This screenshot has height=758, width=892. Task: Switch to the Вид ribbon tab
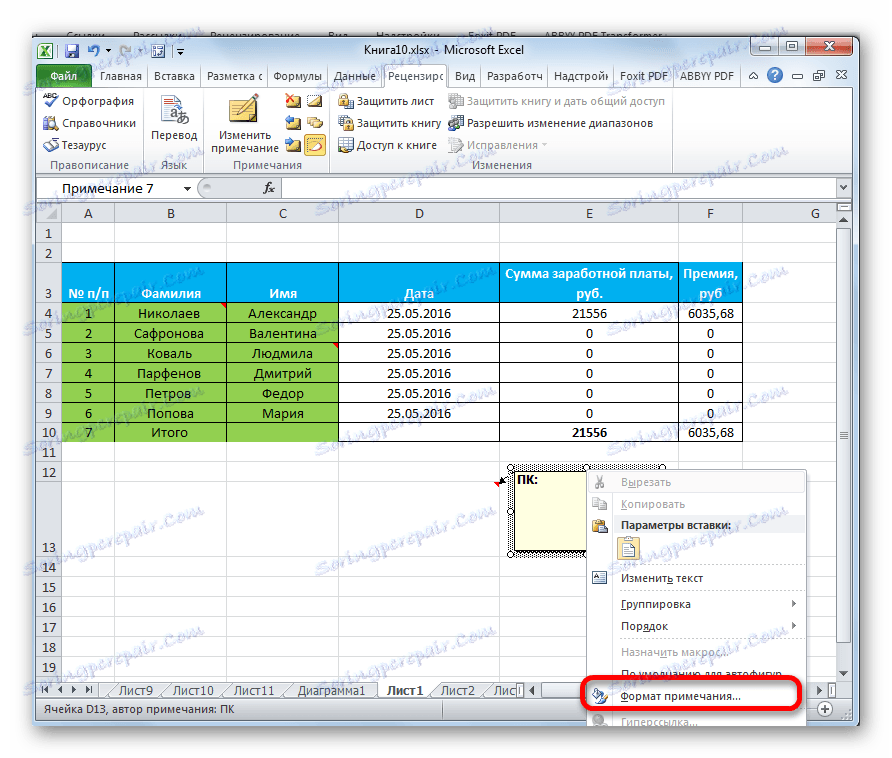465,76
